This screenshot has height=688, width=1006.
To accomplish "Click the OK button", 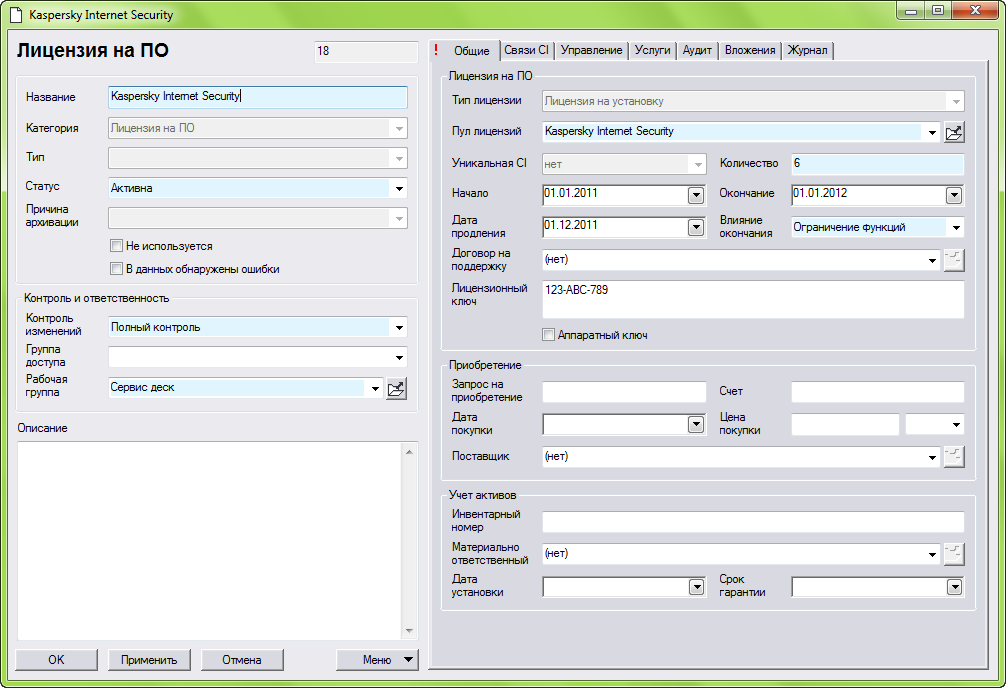I will [56, 660].
